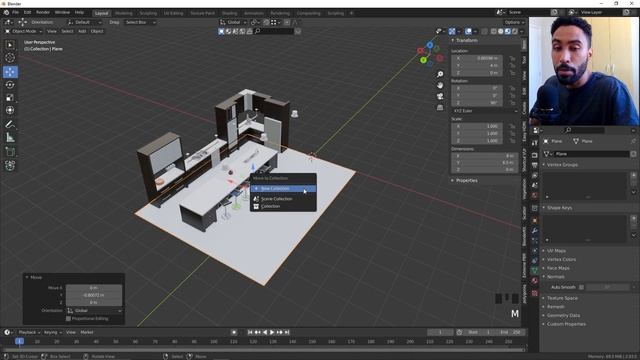Viewport: 640px width, 360px height.
Task: Open the Render menu
Action: (x=43, y=13)
